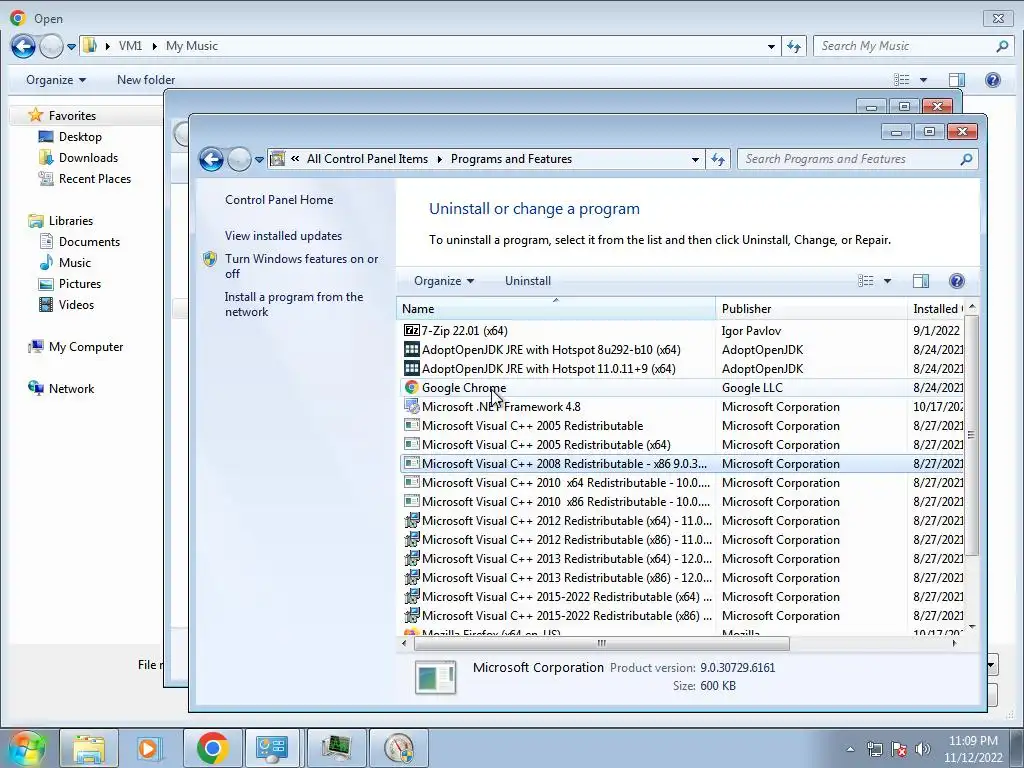The image size is (1024, 768).
Task: Click Google LLC publisher cell
Action: click(752, 387)
